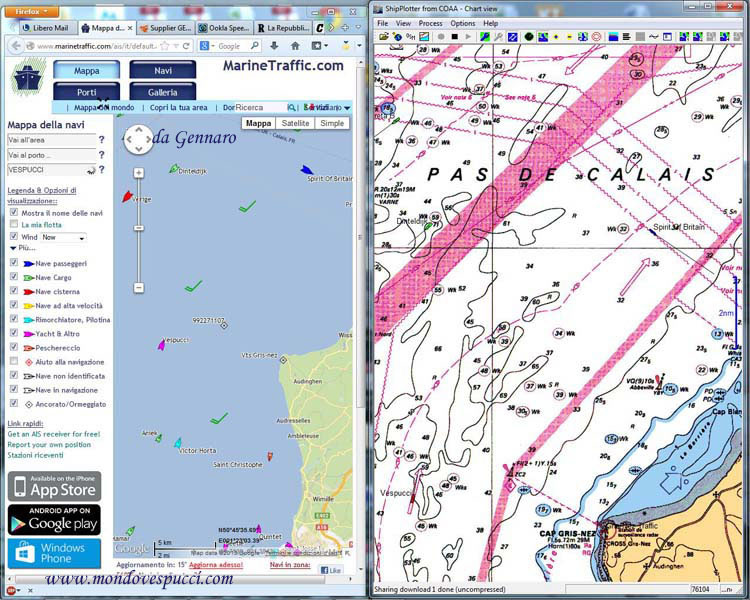
Task: Click the reload page icon in Firefox
Action: (186, 46)
